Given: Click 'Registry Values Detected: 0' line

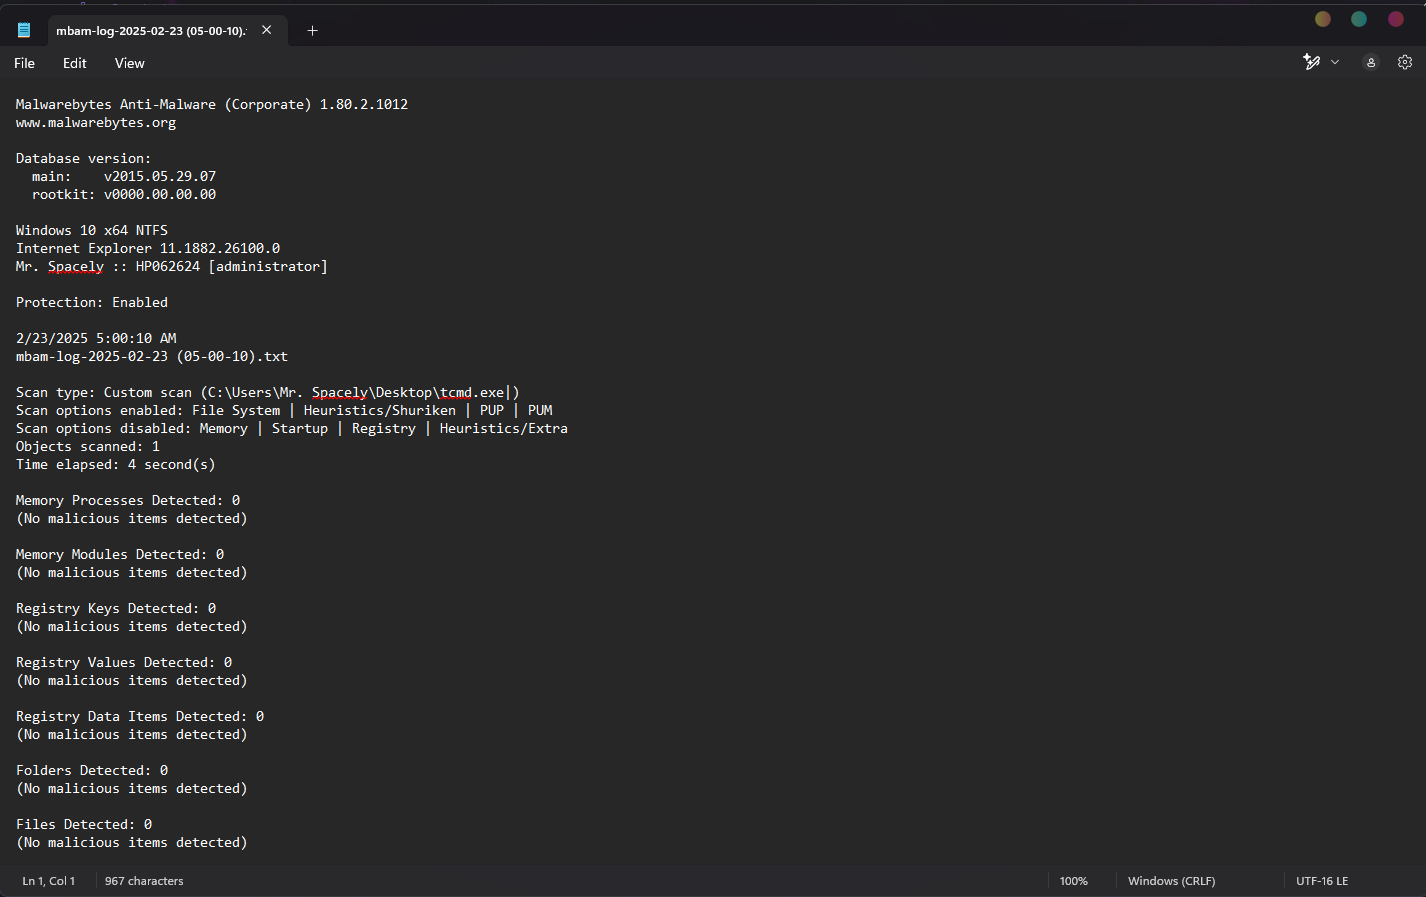Looking at the screenshot, I should 124,662.
